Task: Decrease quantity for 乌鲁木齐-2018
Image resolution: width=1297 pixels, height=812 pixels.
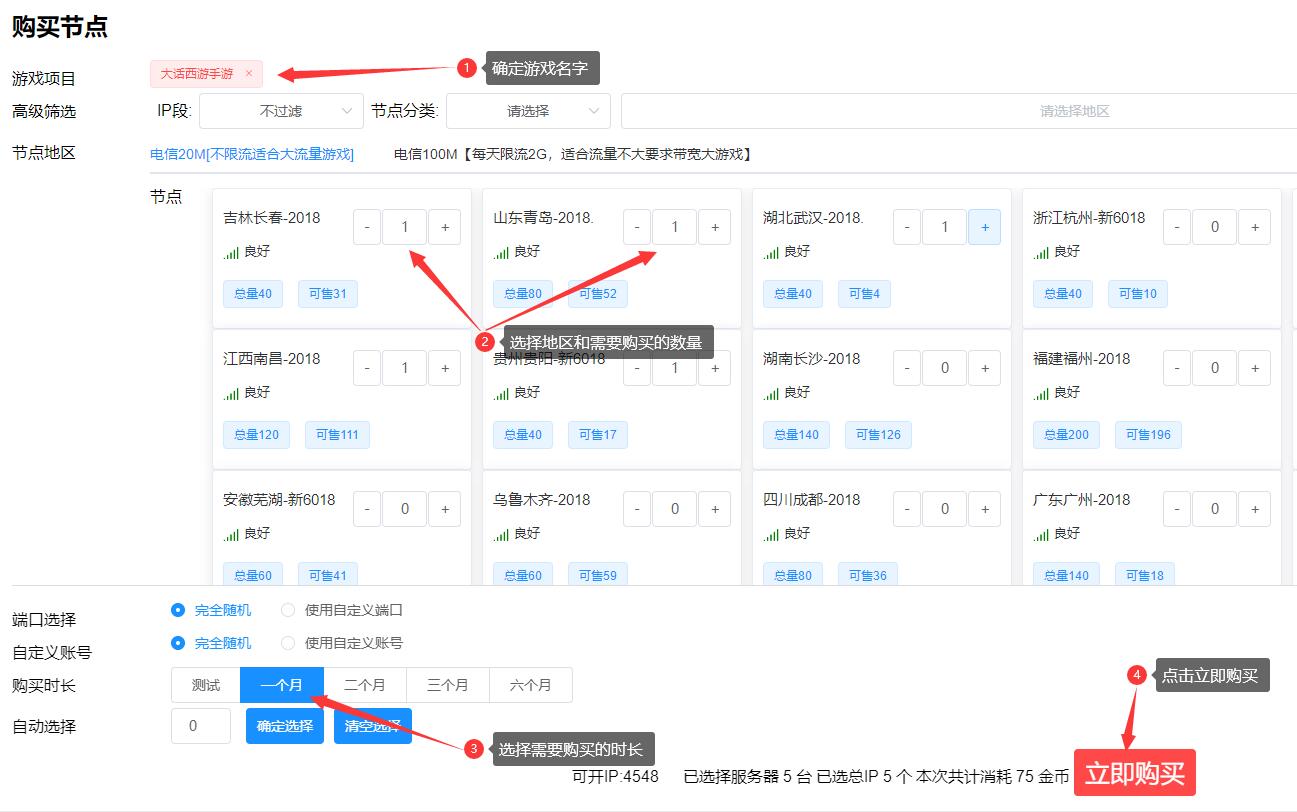Action: click(x=637, y=509)
